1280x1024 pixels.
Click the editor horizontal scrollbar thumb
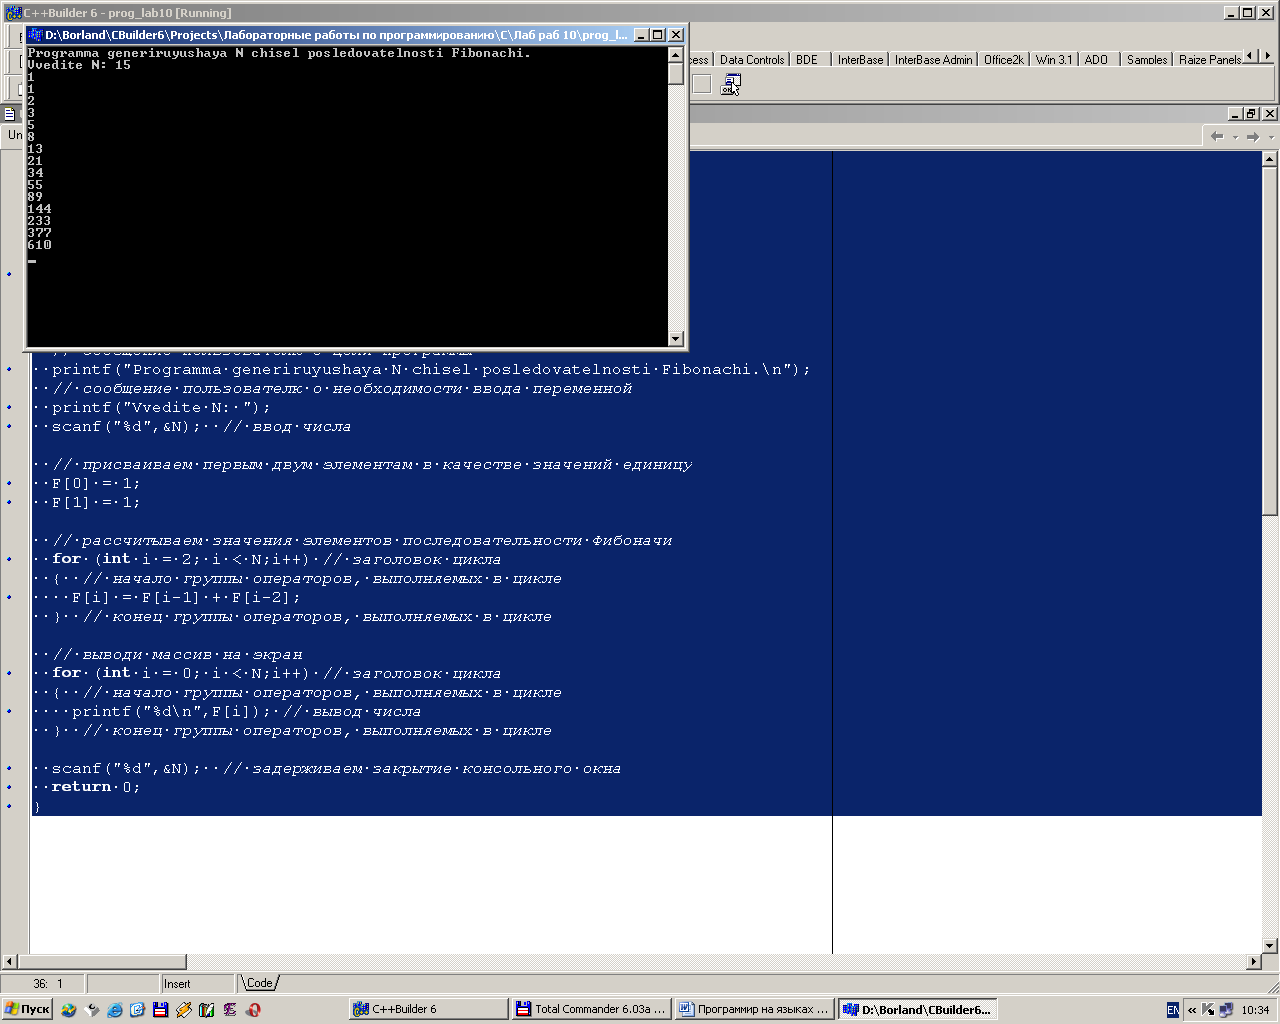[x=102, y=962]
